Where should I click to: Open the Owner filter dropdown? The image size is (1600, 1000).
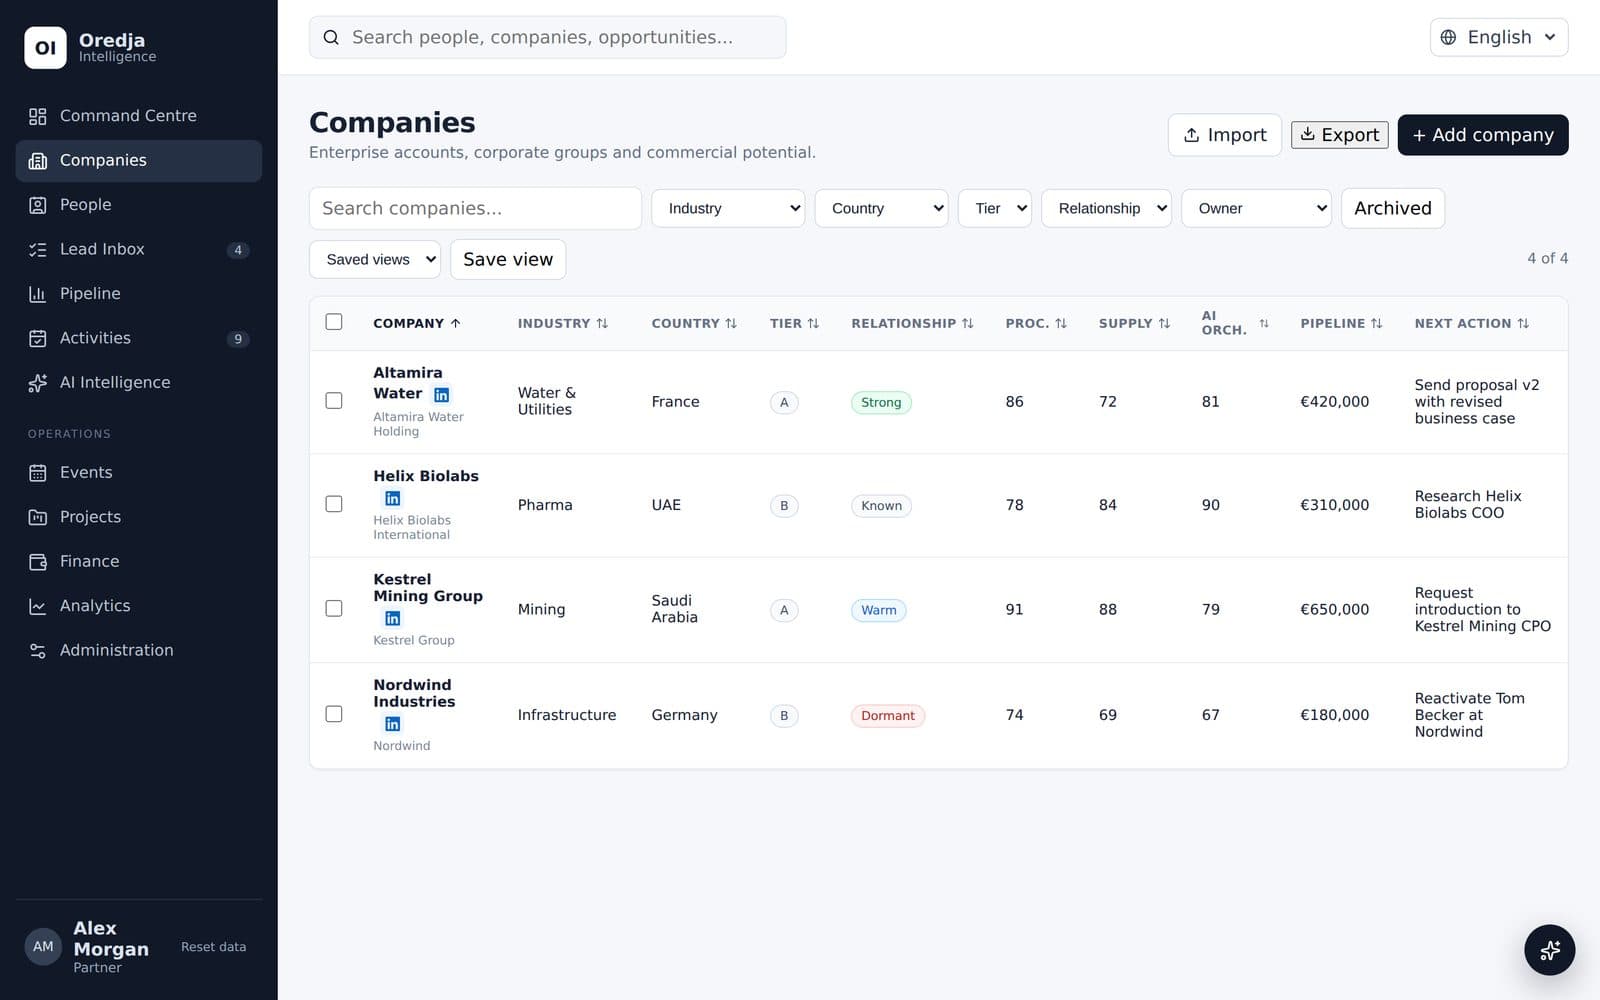1256,208
